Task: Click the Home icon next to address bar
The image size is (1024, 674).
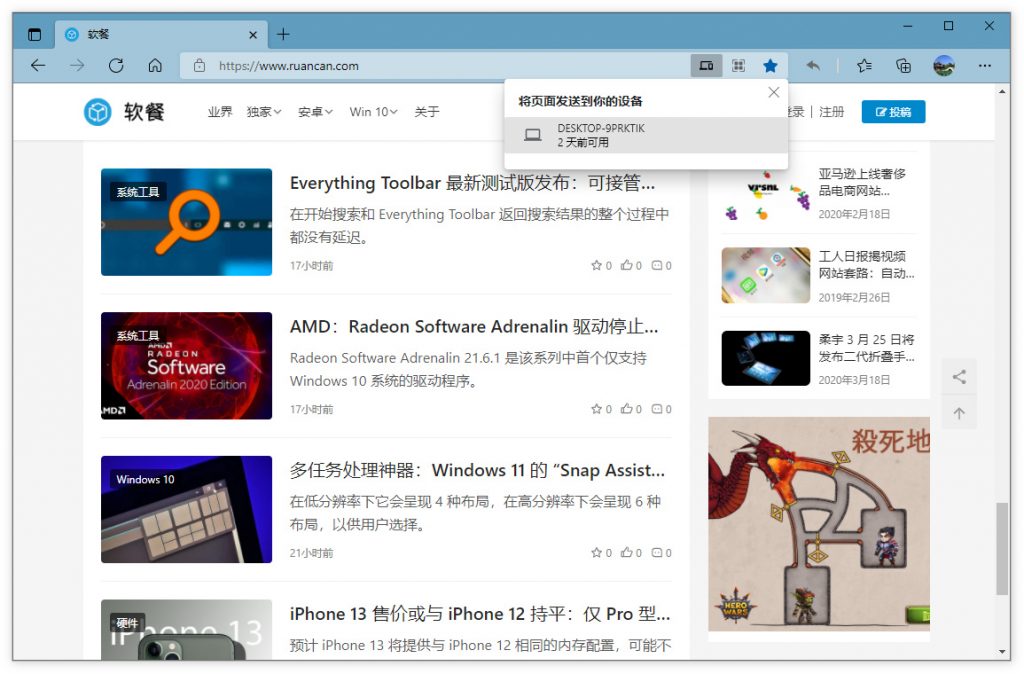Action: click(155, 65)
